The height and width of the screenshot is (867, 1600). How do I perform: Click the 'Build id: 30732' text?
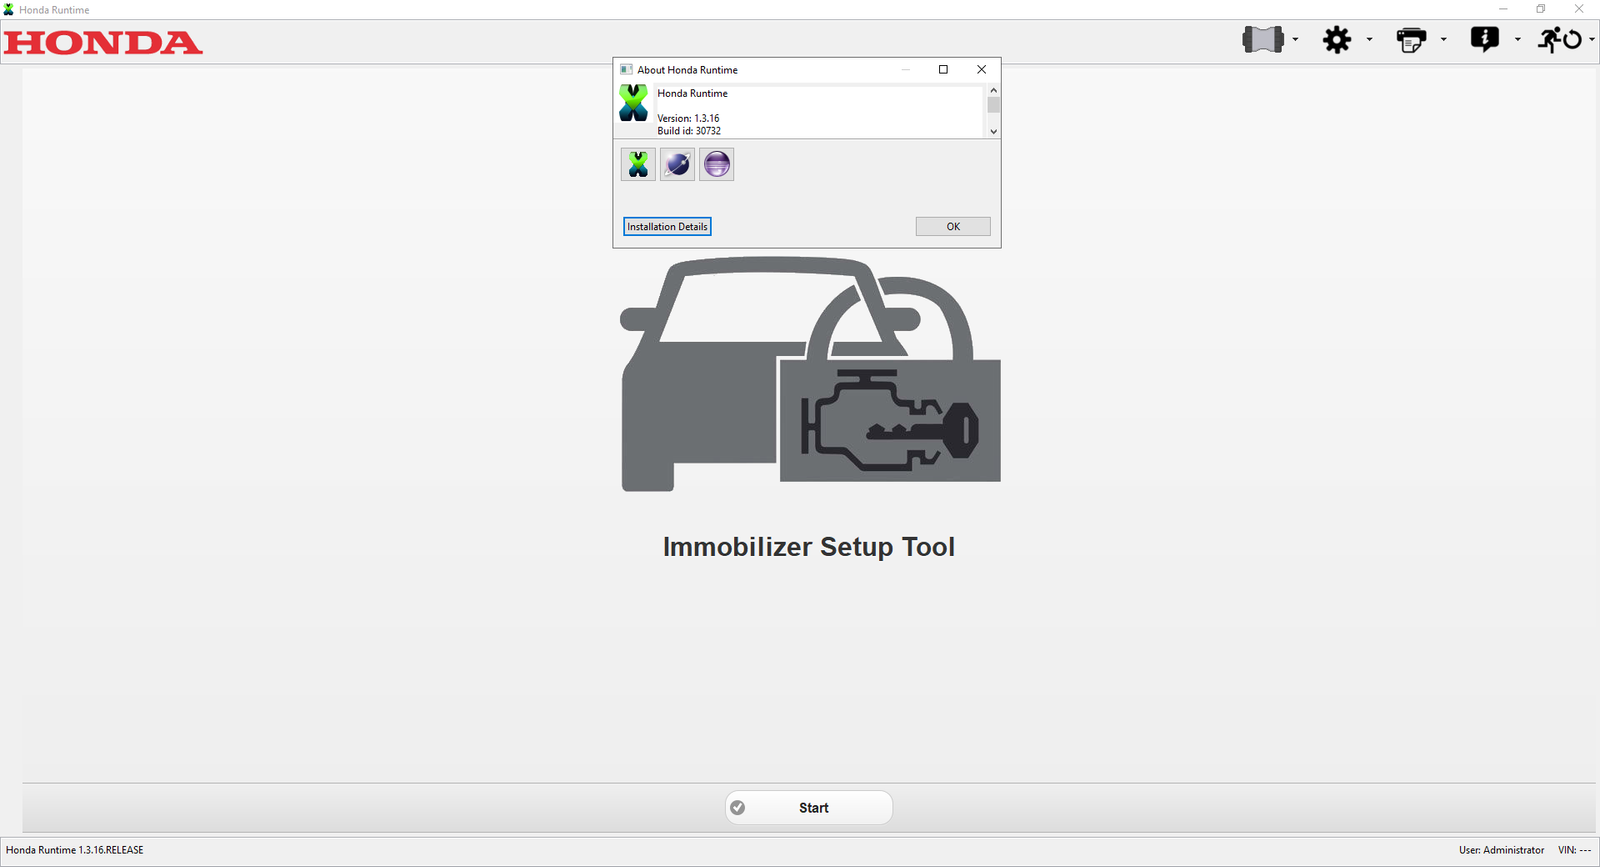[x=689, y=131]
